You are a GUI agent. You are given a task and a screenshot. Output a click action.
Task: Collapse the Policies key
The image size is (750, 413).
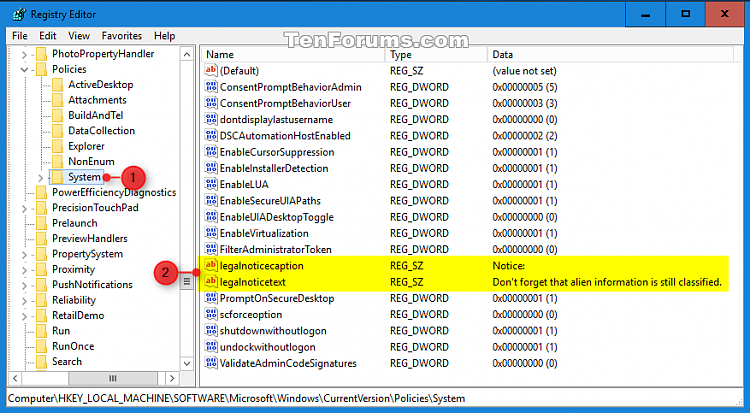click(24, 70)
